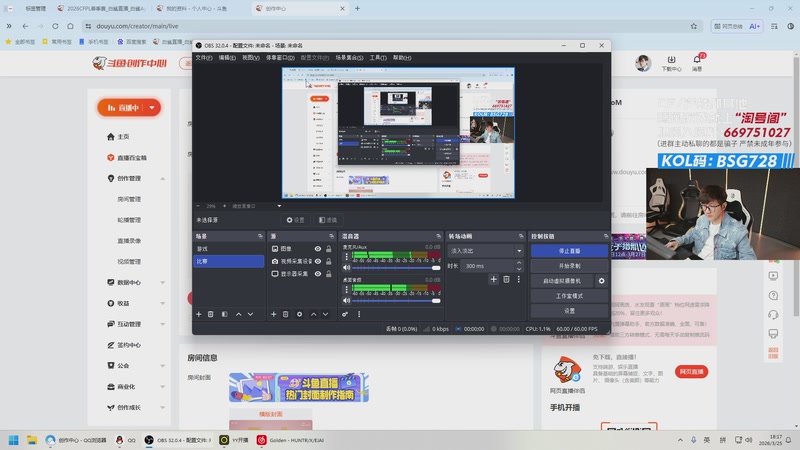800x450 pixels.
Task: Open the fade transition type dropdown
Action: (x=485, y=251)
